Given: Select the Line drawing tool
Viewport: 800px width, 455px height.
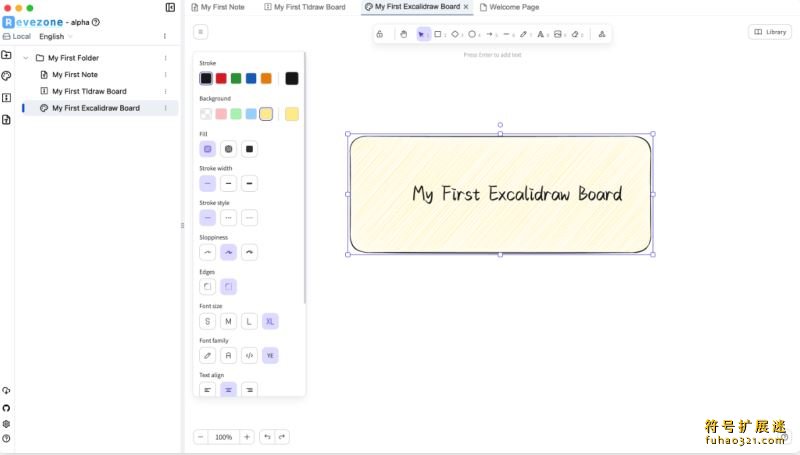Looking at the screenshot, I should pos(506,34).
